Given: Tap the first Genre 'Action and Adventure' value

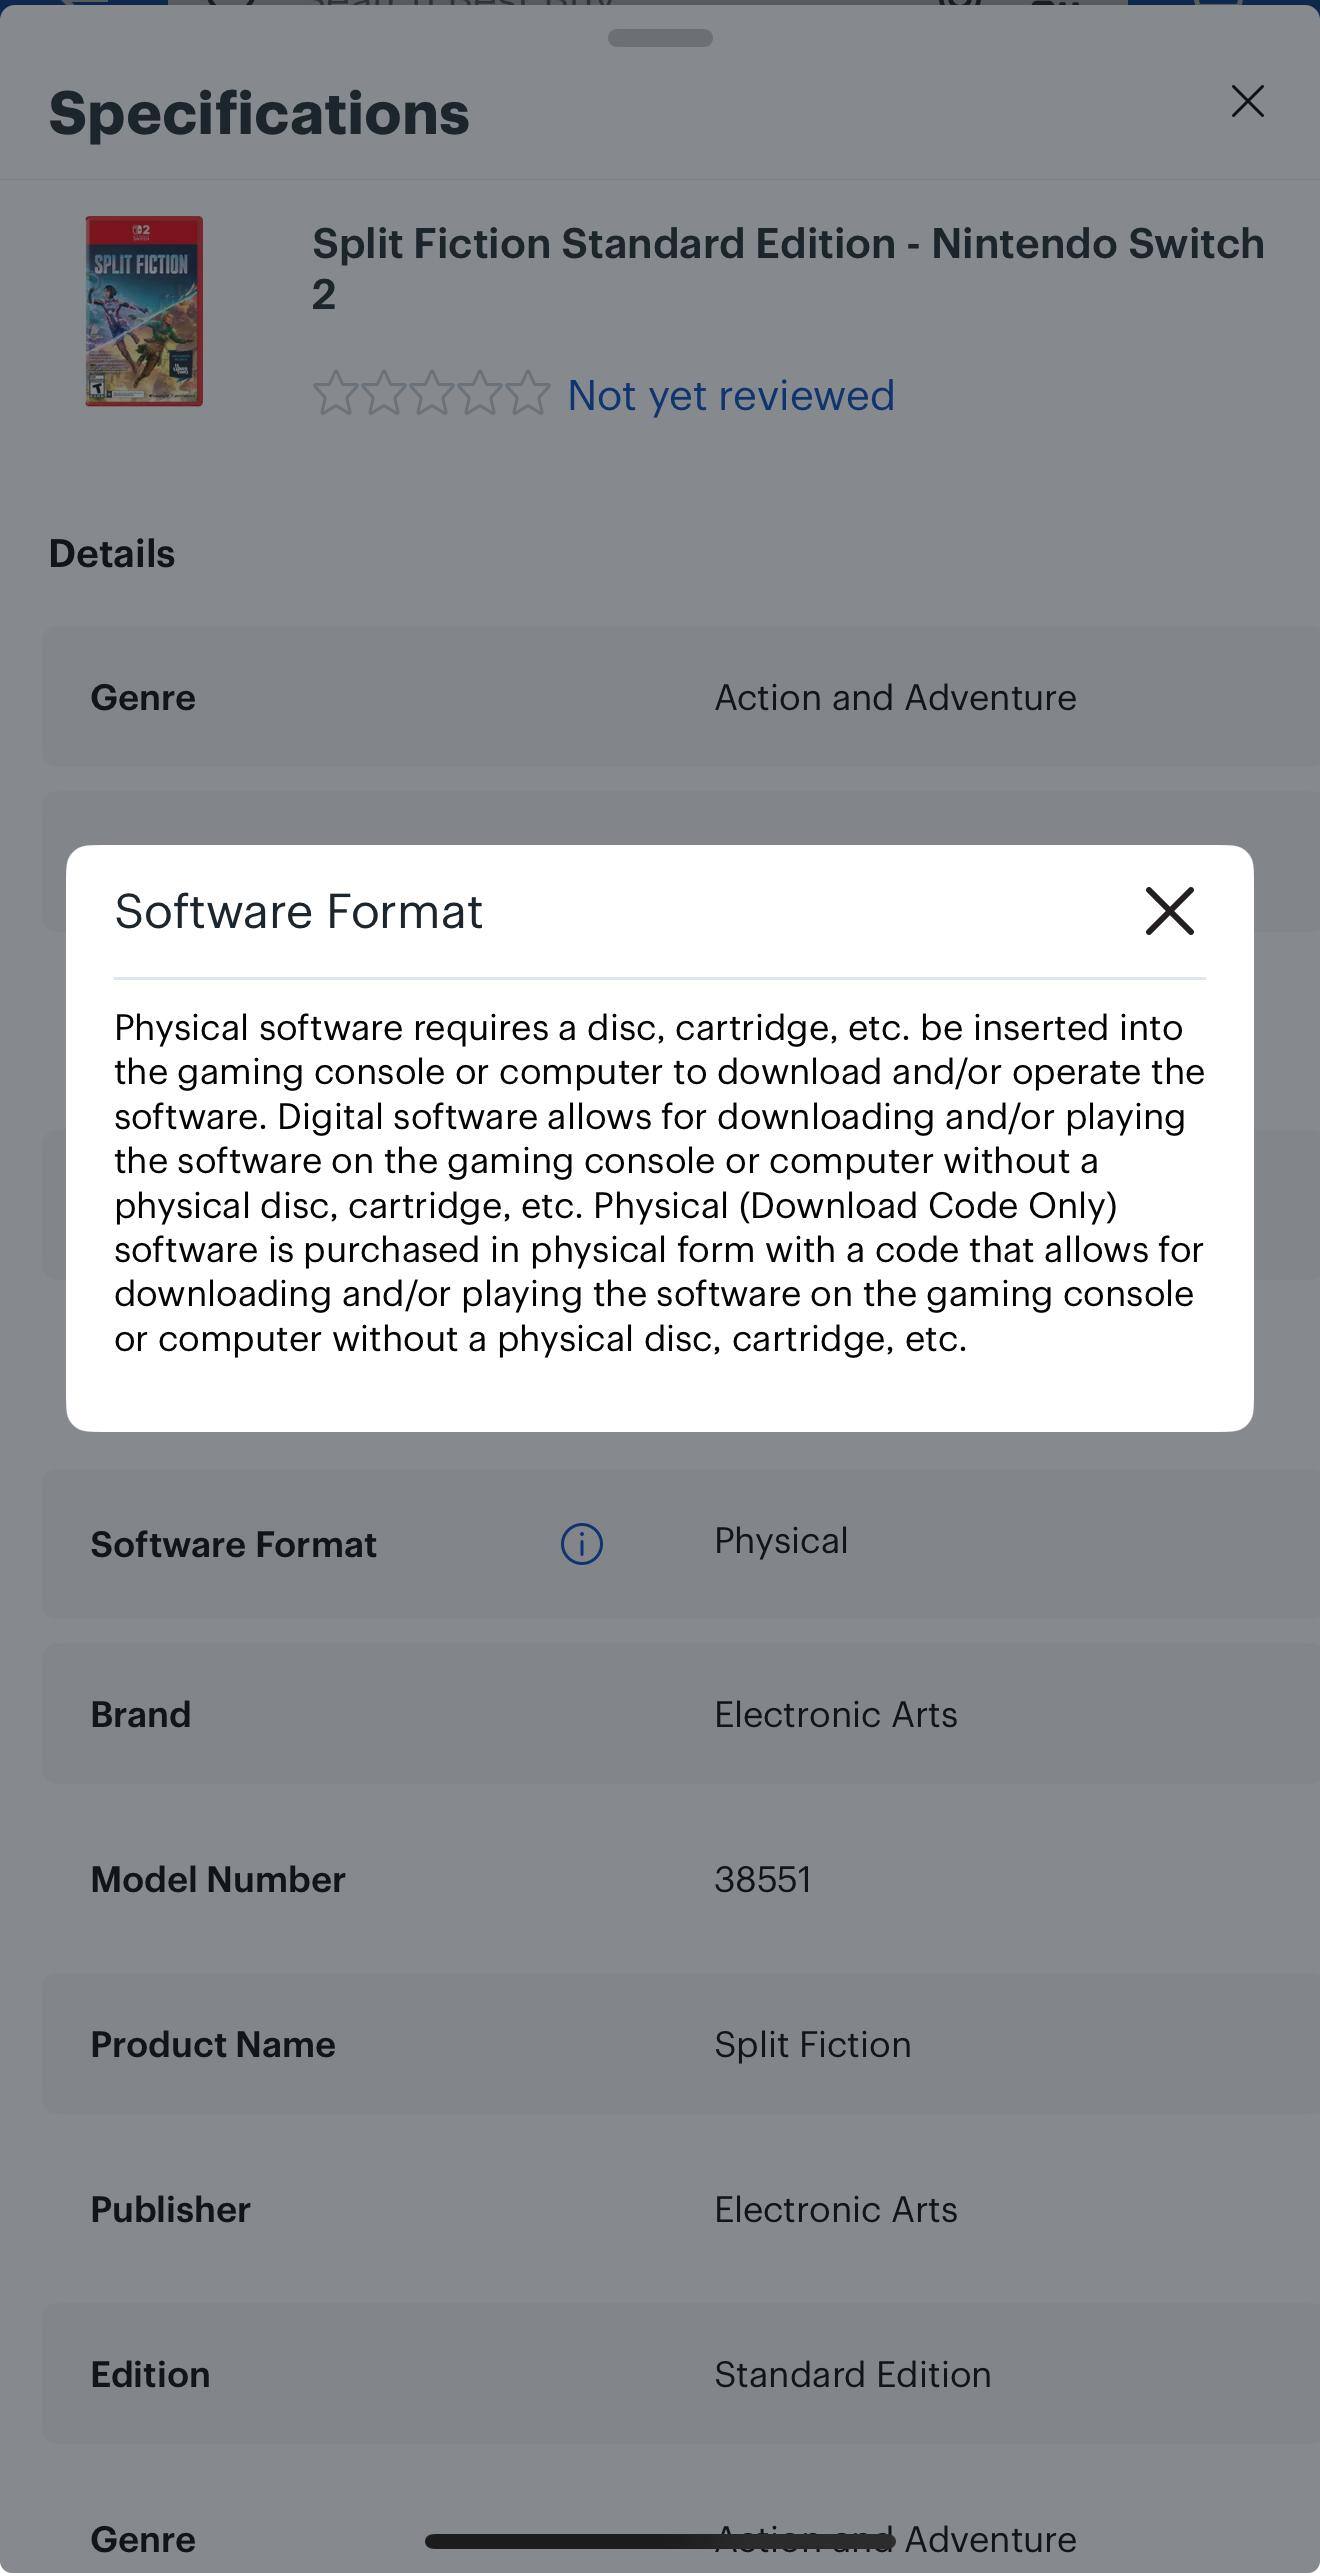Looking at the screenshot, I should (x=895, y=697).
